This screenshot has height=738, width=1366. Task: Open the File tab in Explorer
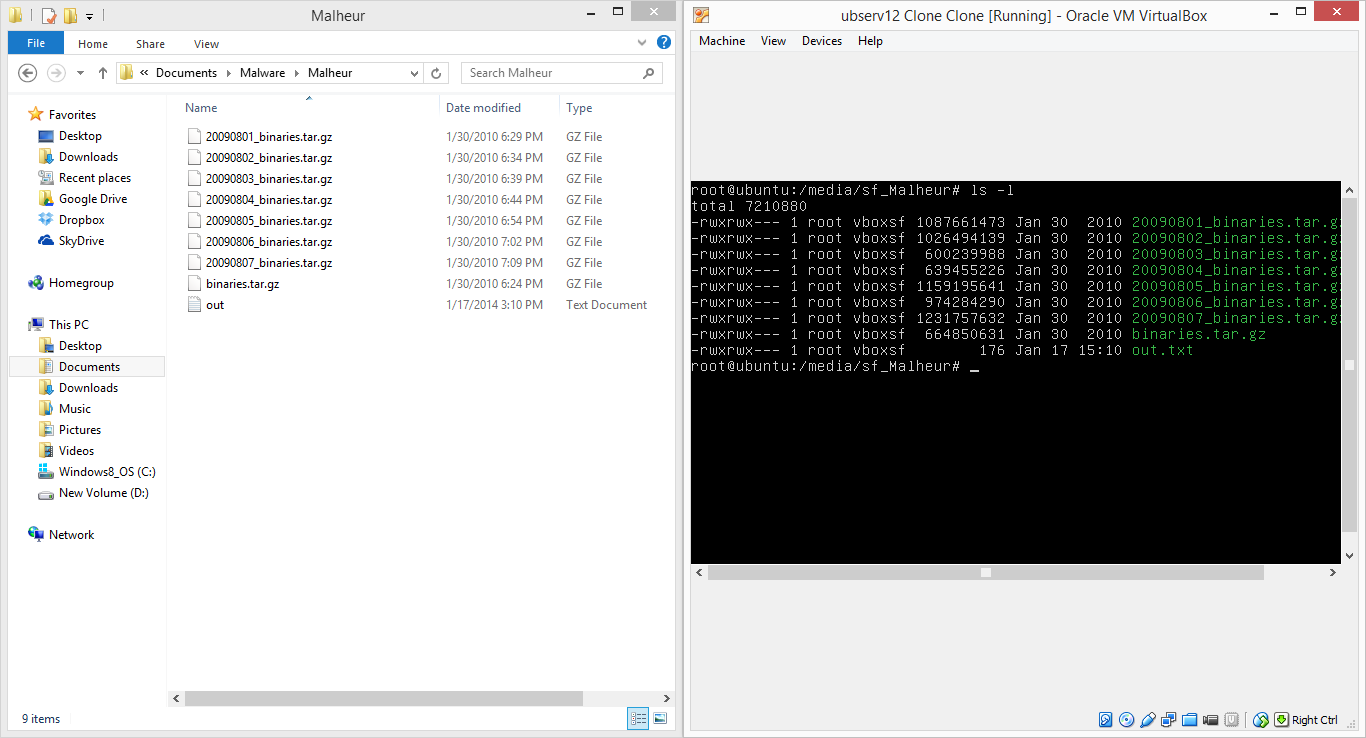[36, 43]
